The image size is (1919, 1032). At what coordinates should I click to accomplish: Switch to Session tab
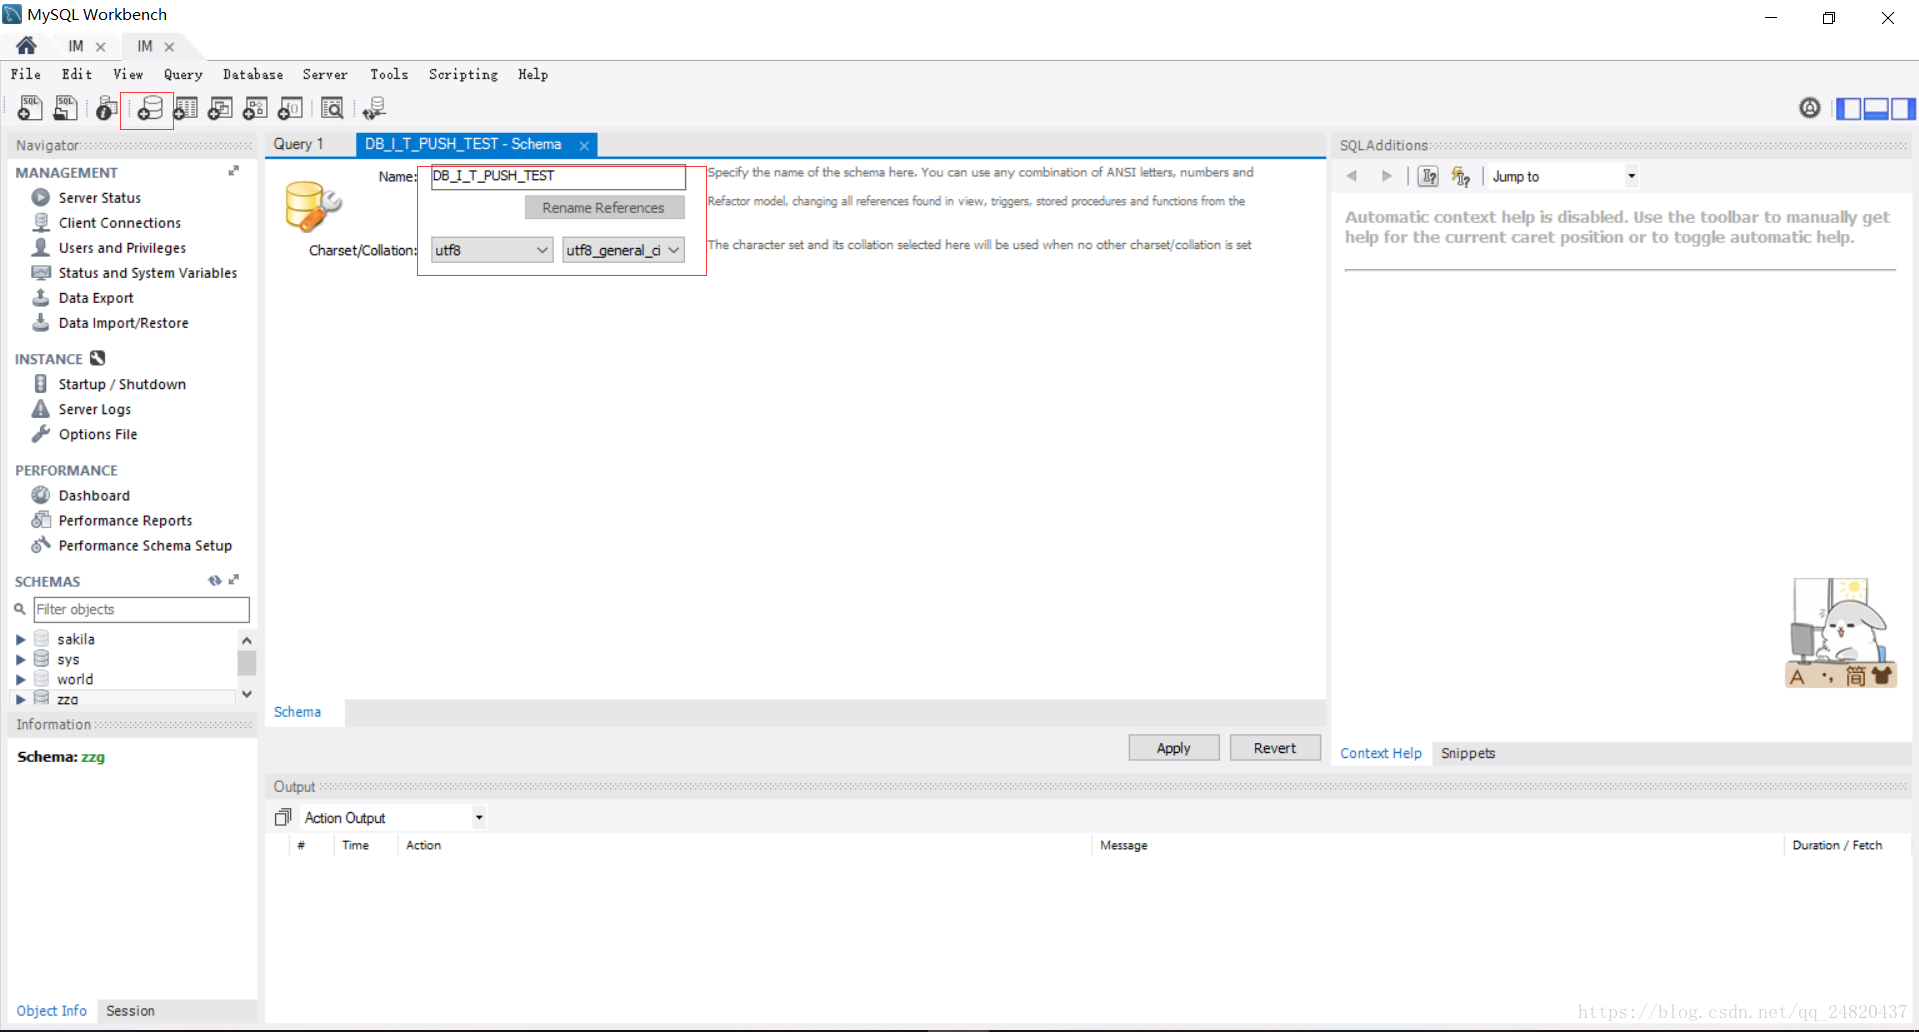131,1011
